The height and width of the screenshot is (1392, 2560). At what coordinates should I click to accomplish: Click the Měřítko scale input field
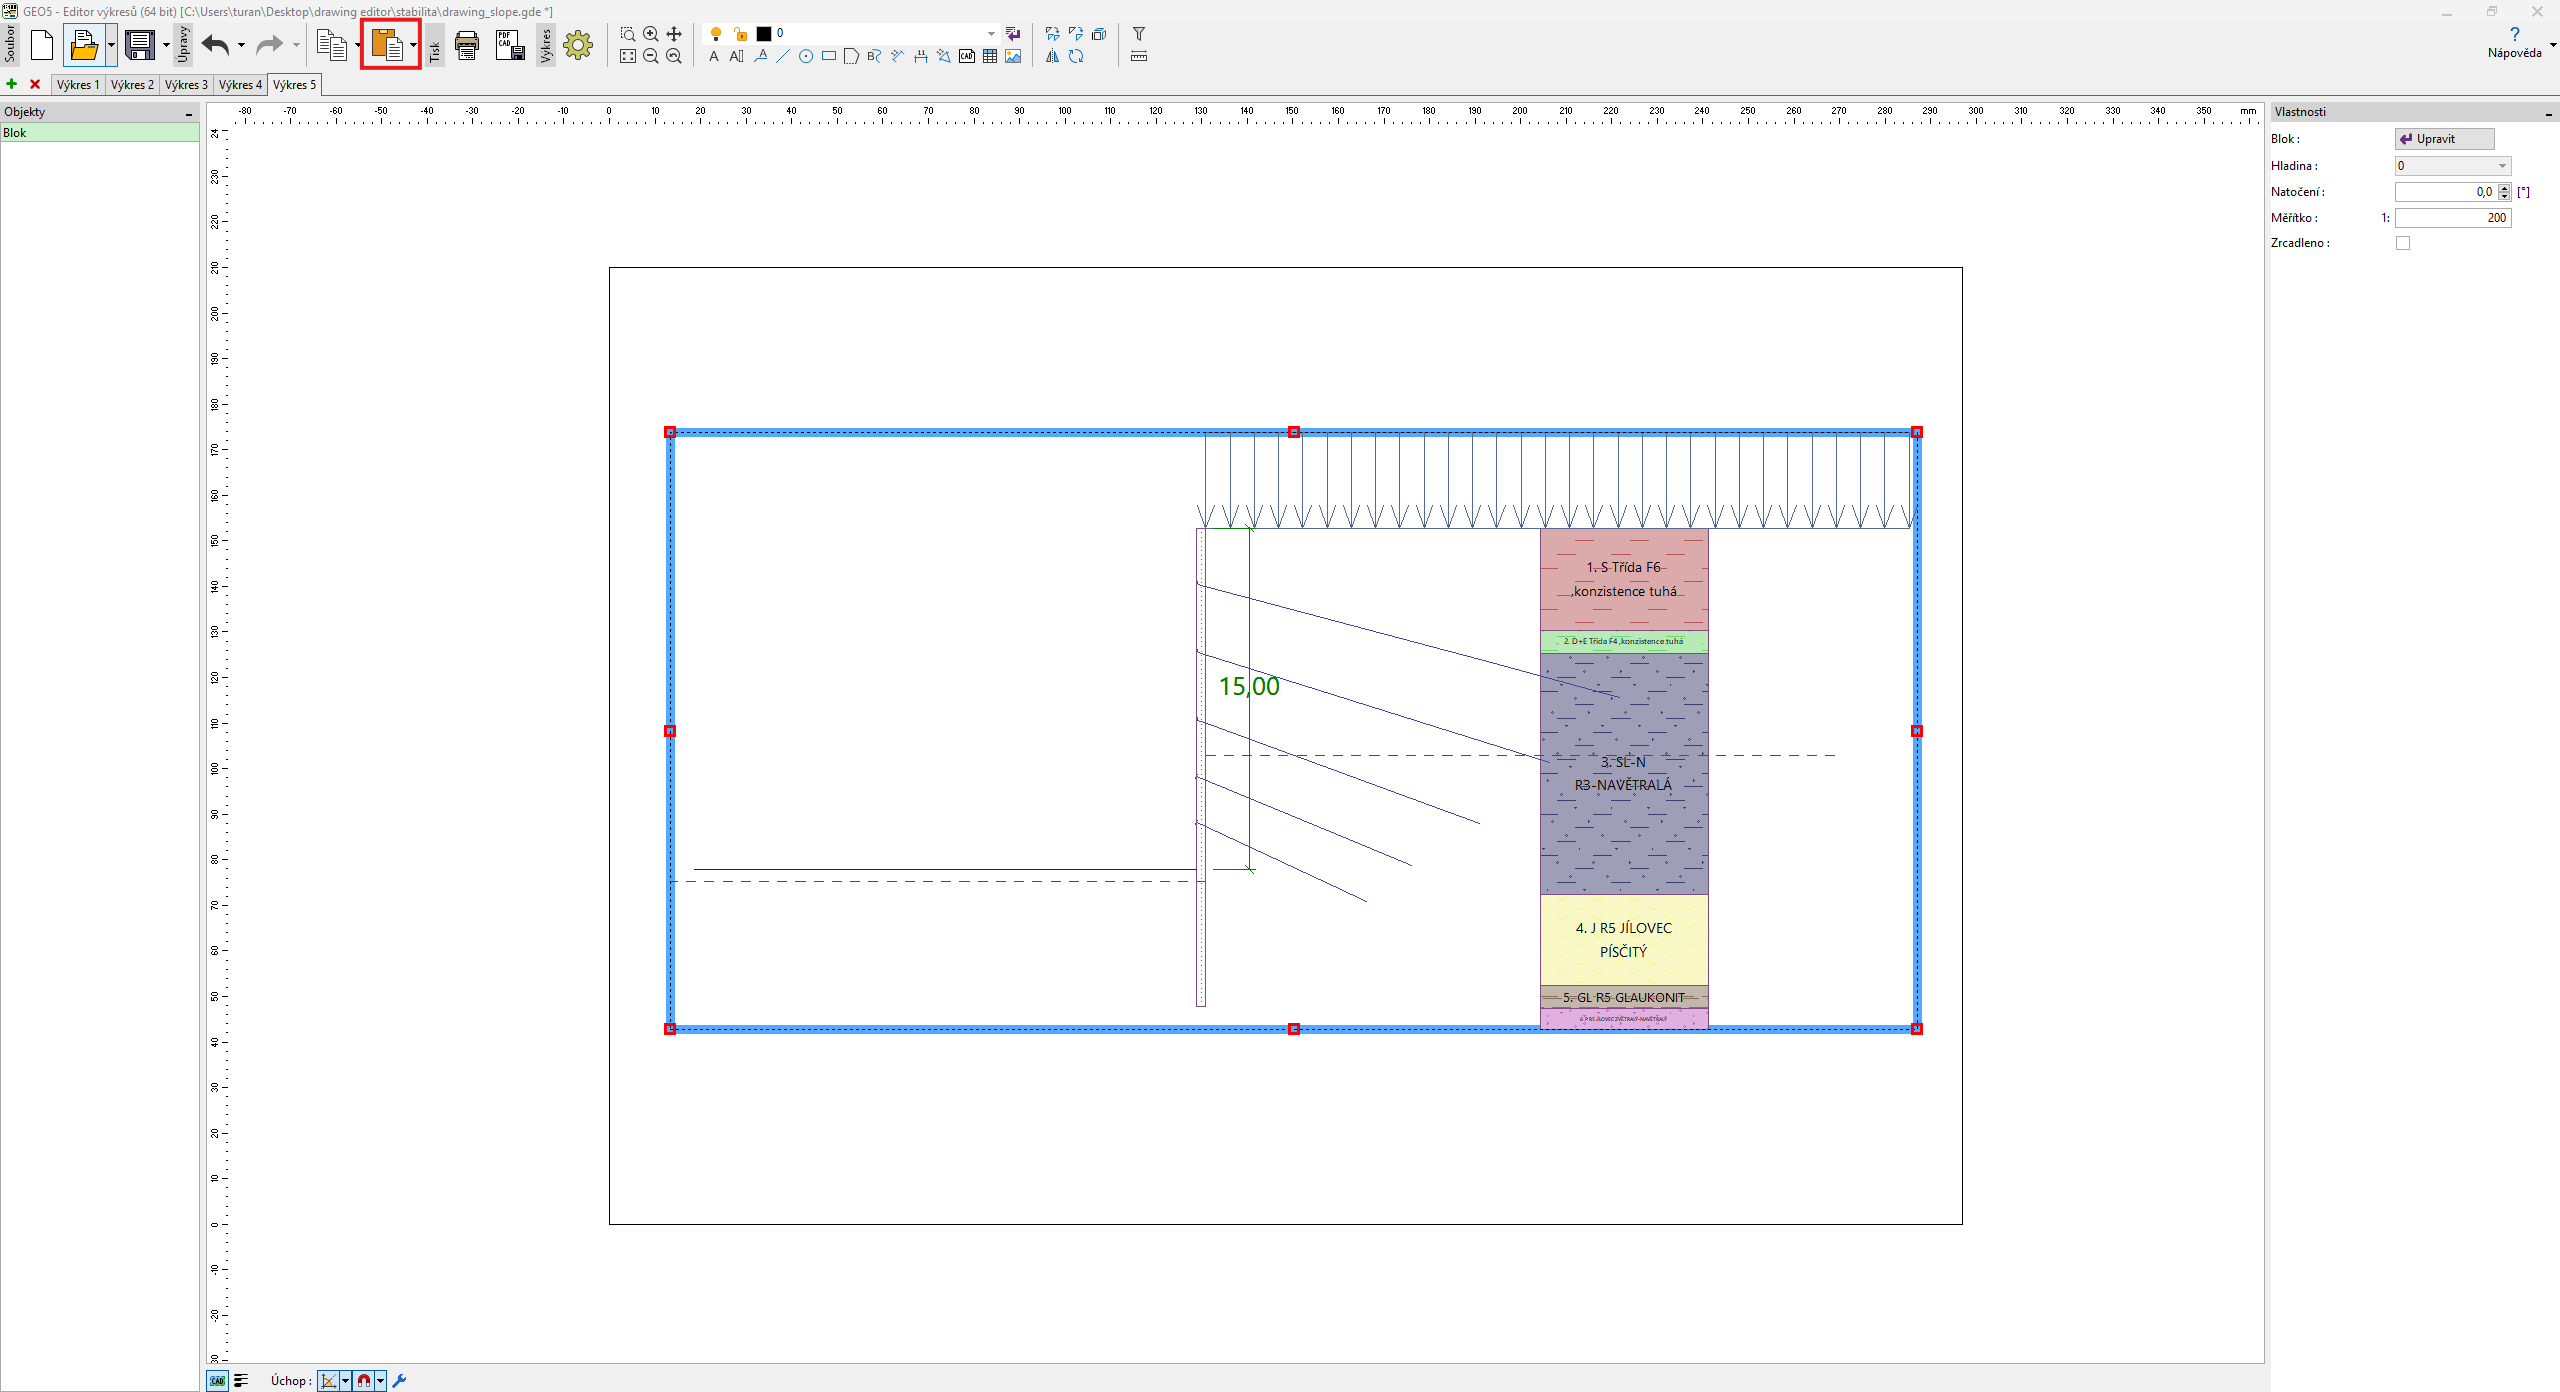[2452, 218]
